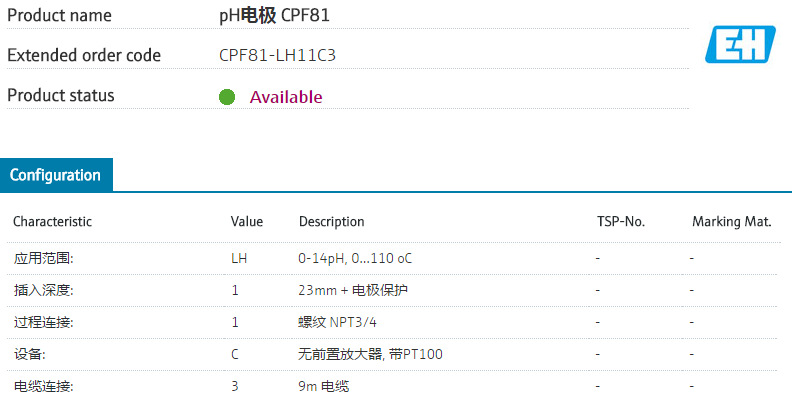Click the TSP-No. column header

pyautogui.click(x=613, y=221)
